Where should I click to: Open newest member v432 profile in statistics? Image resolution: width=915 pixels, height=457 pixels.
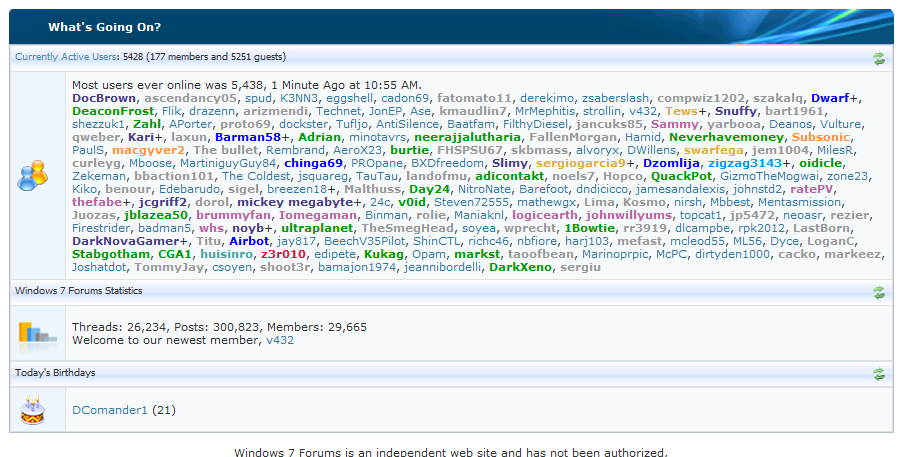(280, 340)
